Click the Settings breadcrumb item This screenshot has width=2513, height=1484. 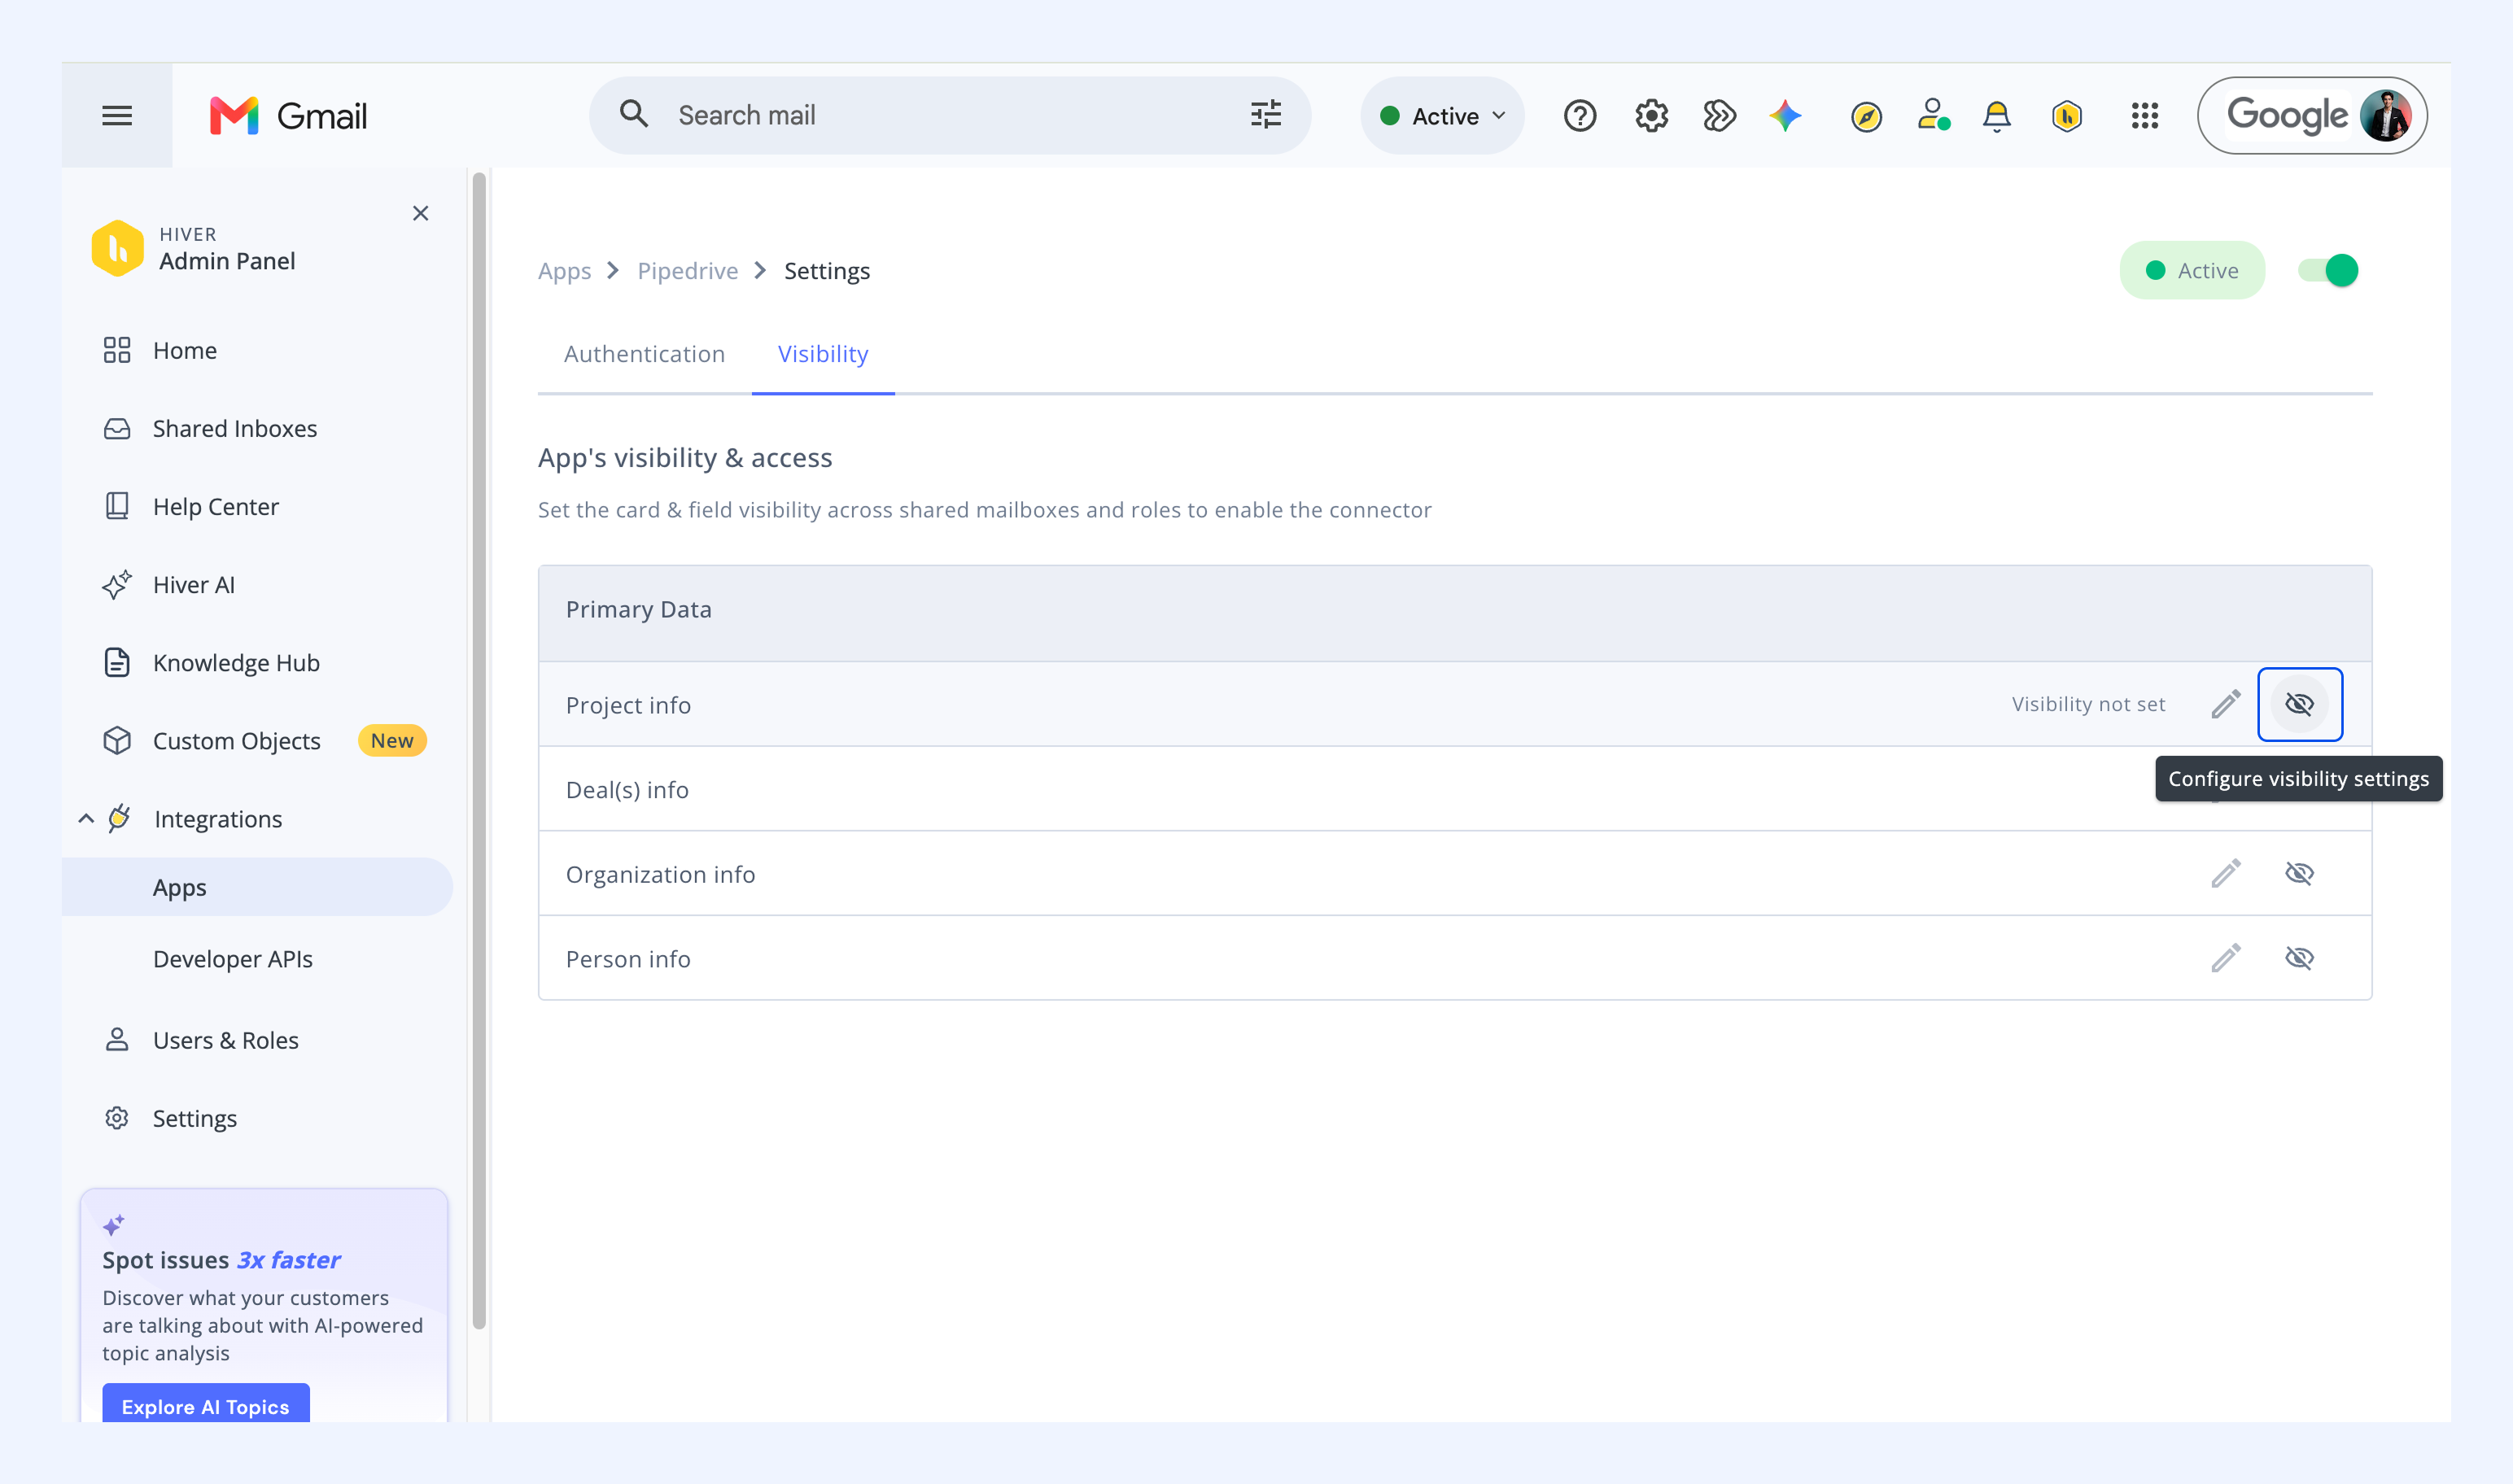[827, 271]
